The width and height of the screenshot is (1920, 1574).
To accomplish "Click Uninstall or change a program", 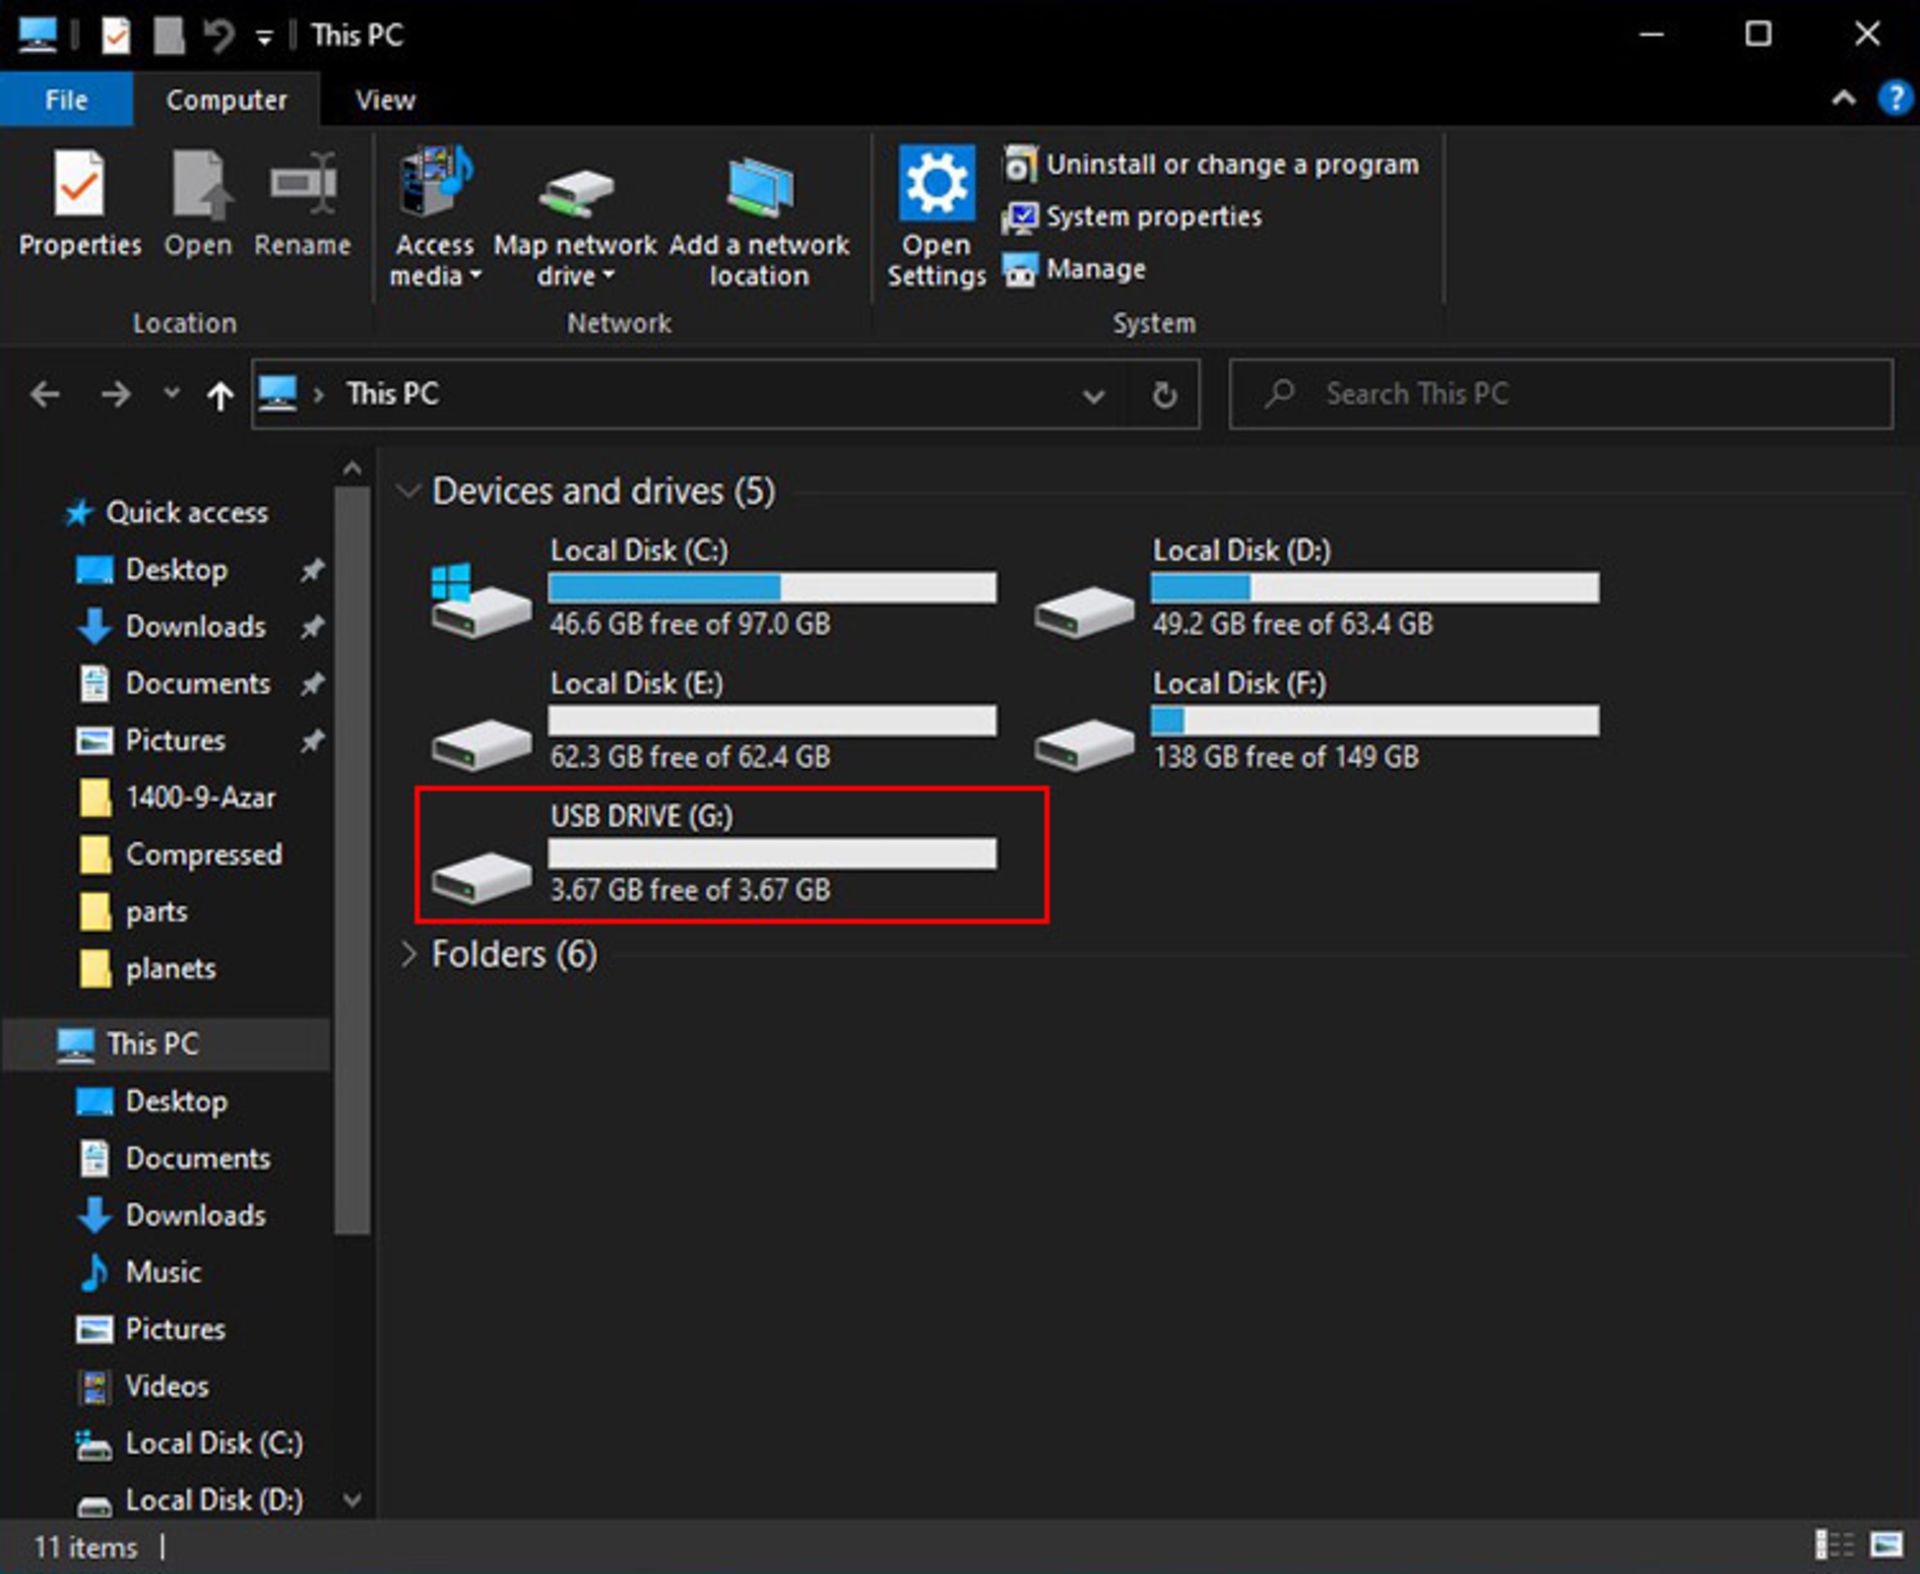I will [x=1231, y=164].
